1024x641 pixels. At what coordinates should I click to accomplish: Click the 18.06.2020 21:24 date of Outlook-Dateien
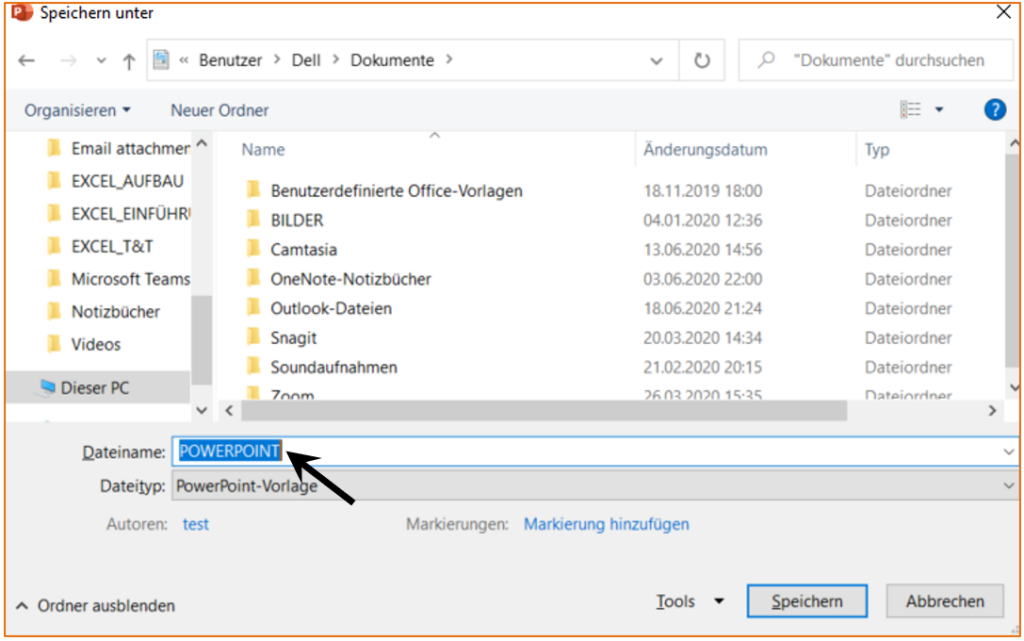(703, 308)
